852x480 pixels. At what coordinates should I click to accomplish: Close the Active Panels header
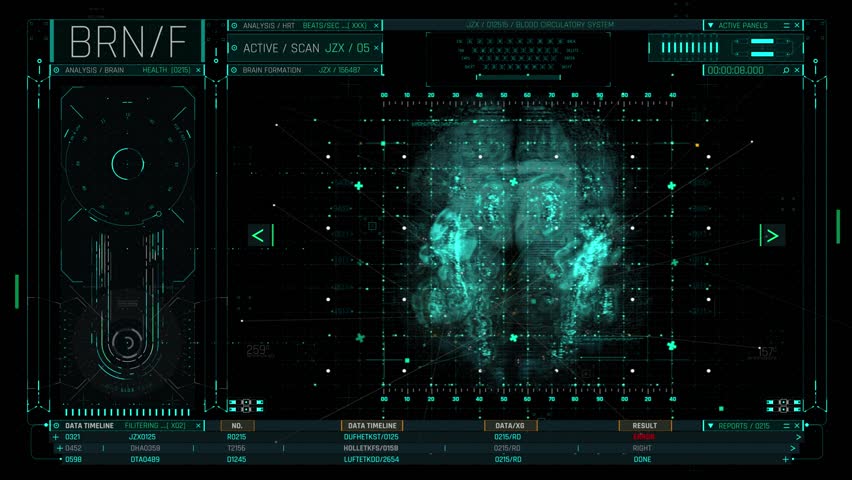coord(797,26)
